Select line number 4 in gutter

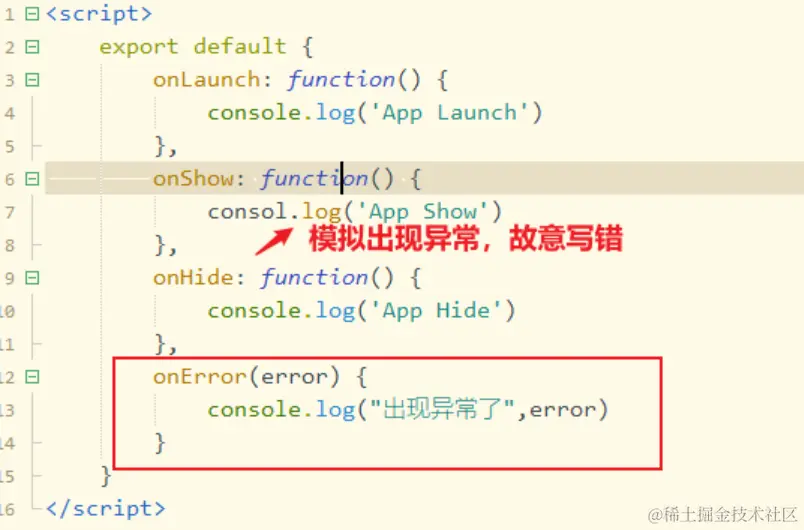(10, 113)
